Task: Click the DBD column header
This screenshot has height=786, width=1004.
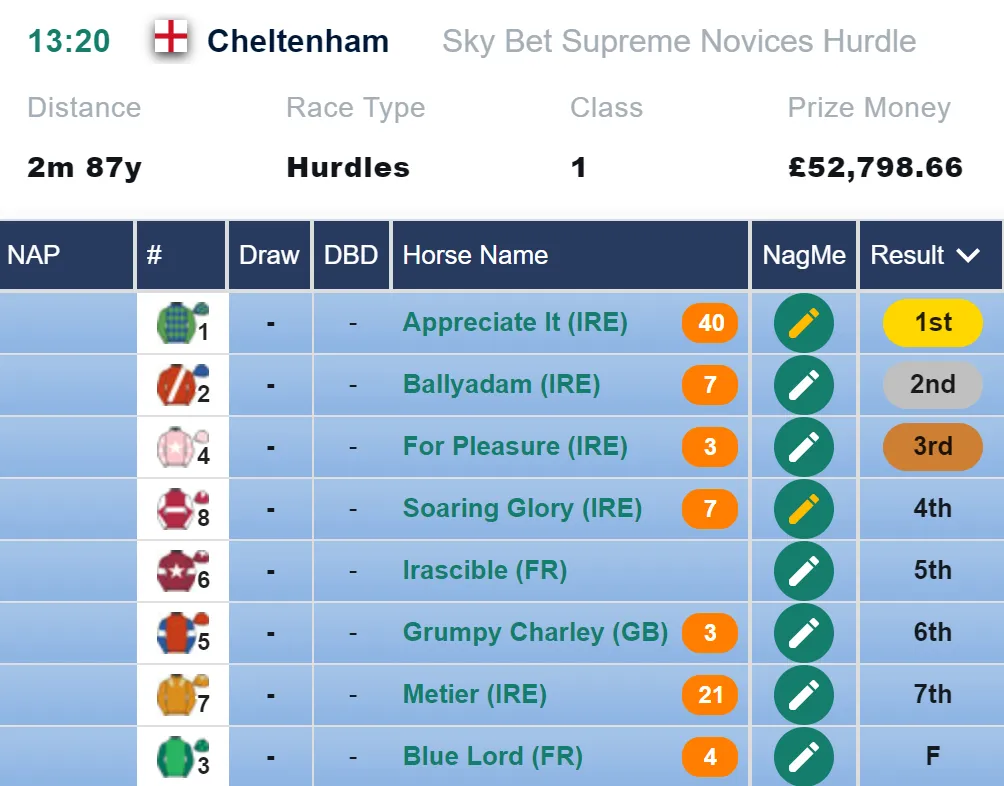Action: (351, 255)
